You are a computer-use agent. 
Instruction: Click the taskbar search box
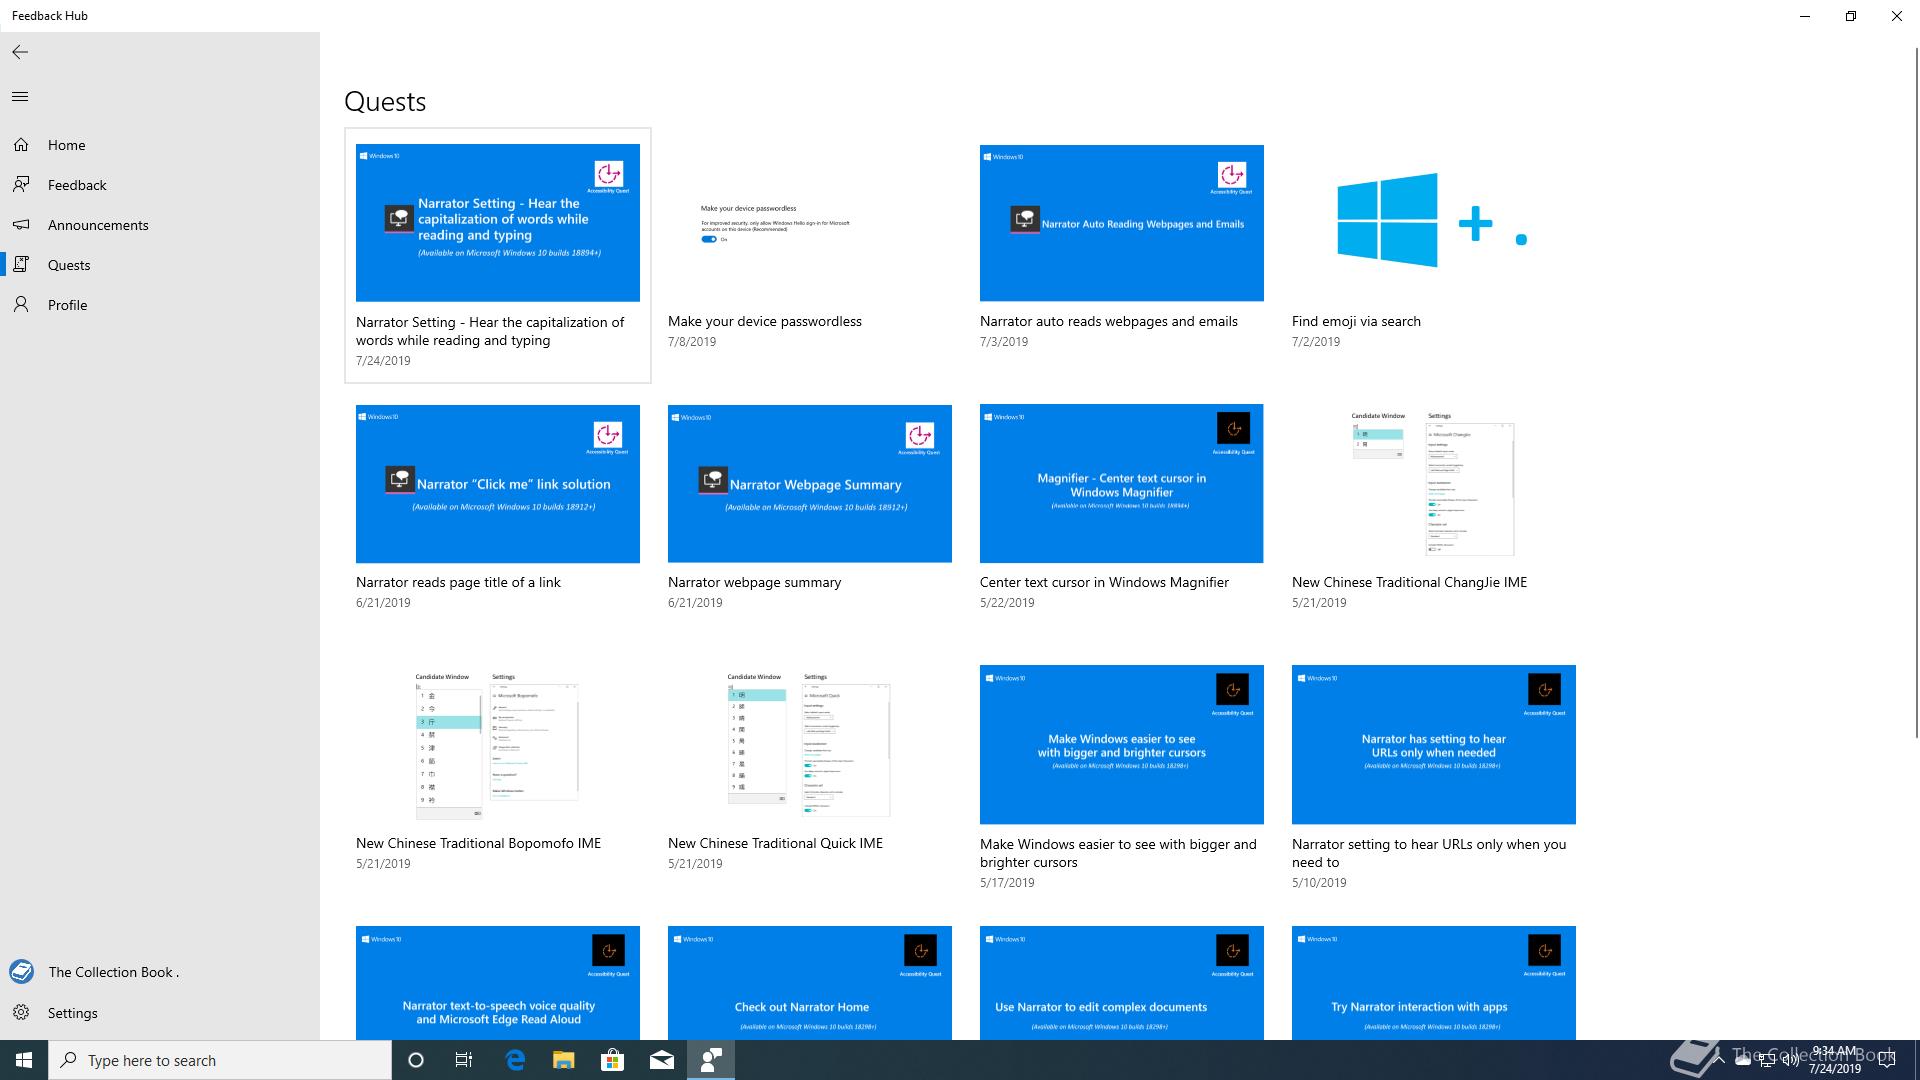[x=220, y=1060]
